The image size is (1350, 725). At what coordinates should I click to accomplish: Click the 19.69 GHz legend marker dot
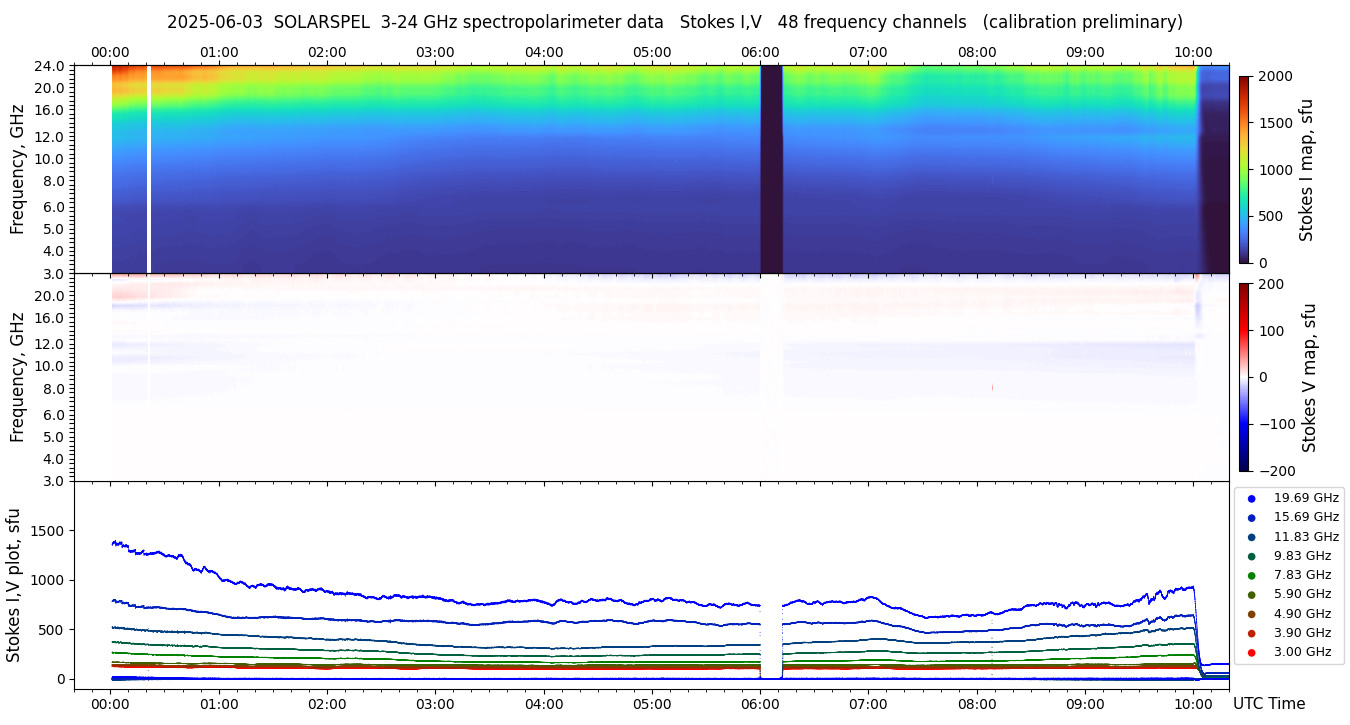point(1251,498)
